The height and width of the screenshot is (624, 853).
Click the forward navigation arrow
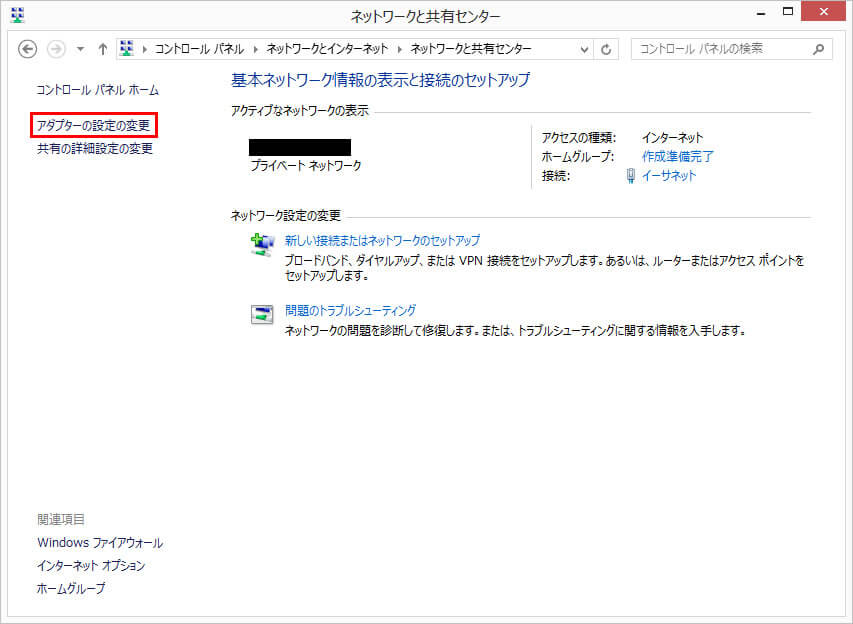click(55, 49)
